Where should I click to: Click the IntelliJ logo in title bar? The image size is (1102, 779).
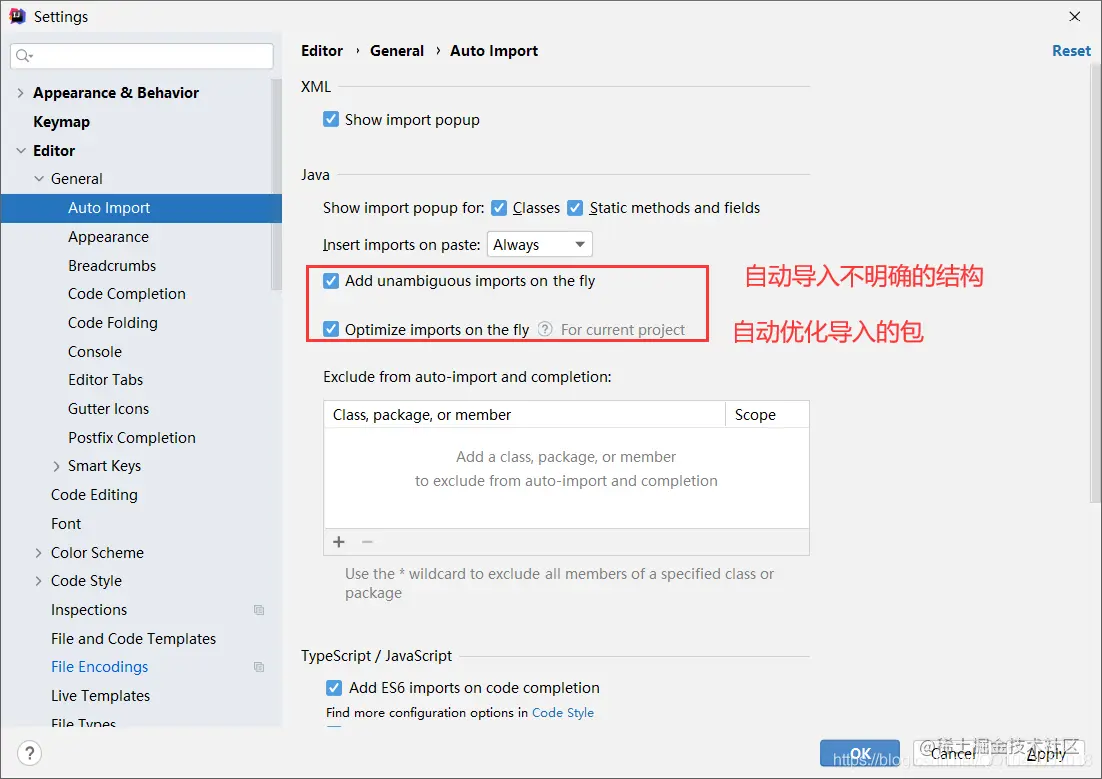pyautogui.click(x=18, y=16)
